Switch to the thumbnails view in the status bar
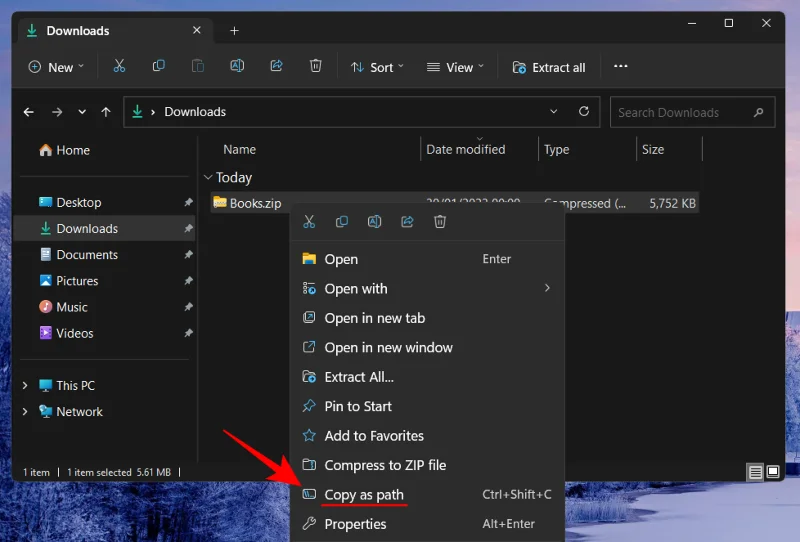 pyautogui.click(x=773, y=472)
